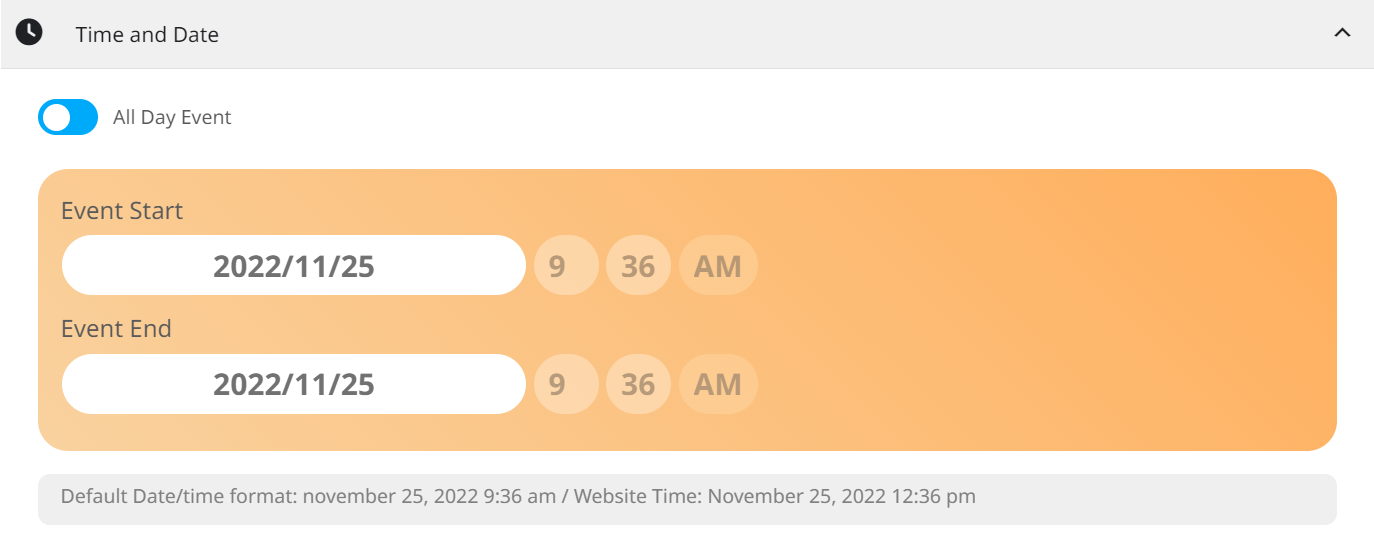
Task: Select the Event Start minutes 36
Action: [638, 265]
